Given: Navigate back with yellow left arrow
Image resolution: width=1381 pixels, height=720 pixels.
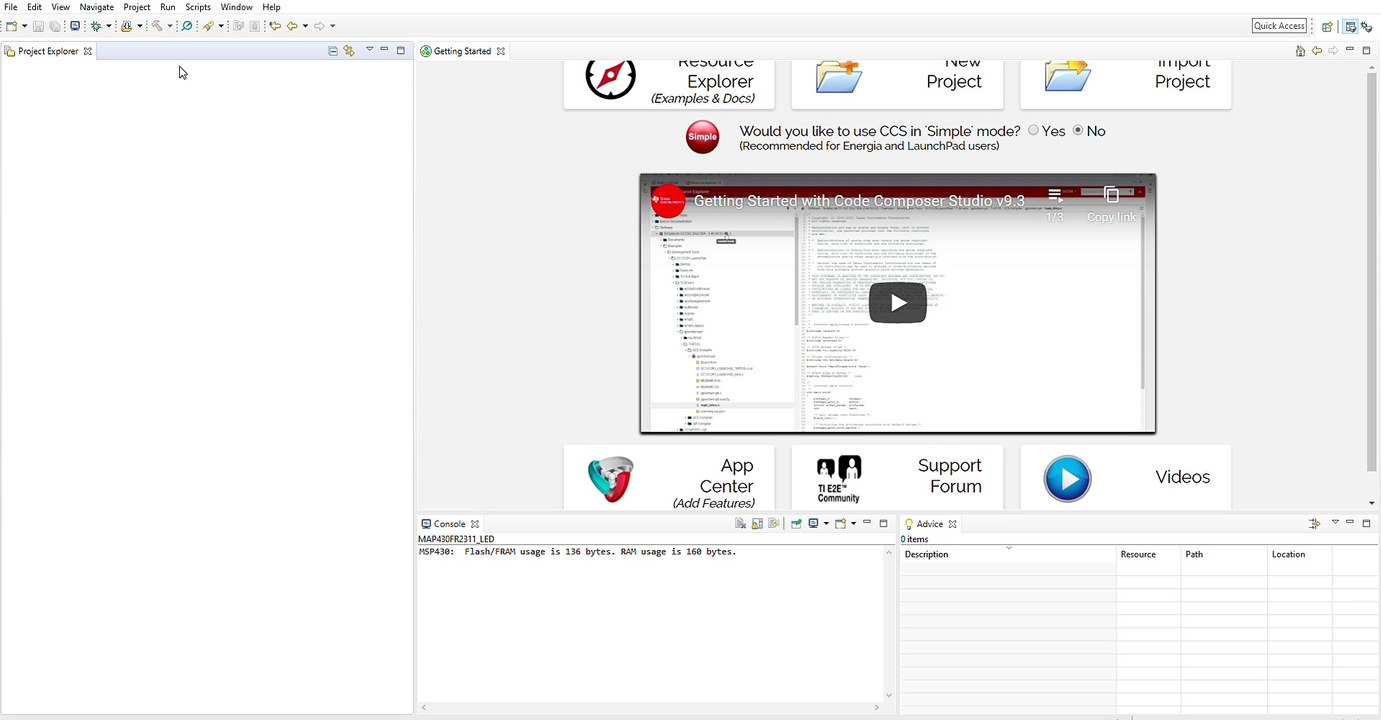Looking at the screenshot, I should (x=292, y=26).
